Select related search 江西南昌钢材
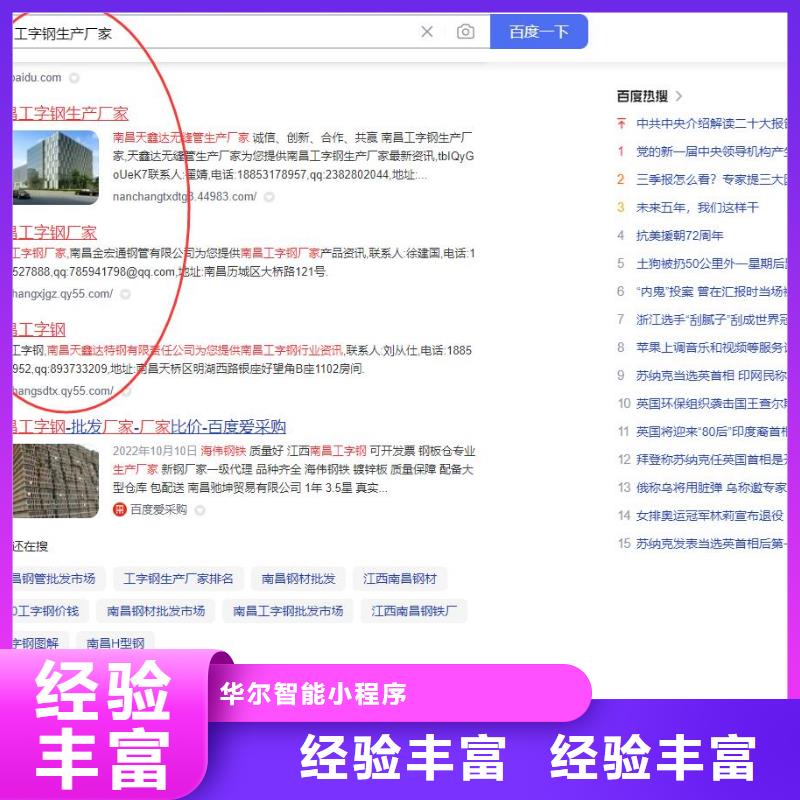 coord(400,579)
